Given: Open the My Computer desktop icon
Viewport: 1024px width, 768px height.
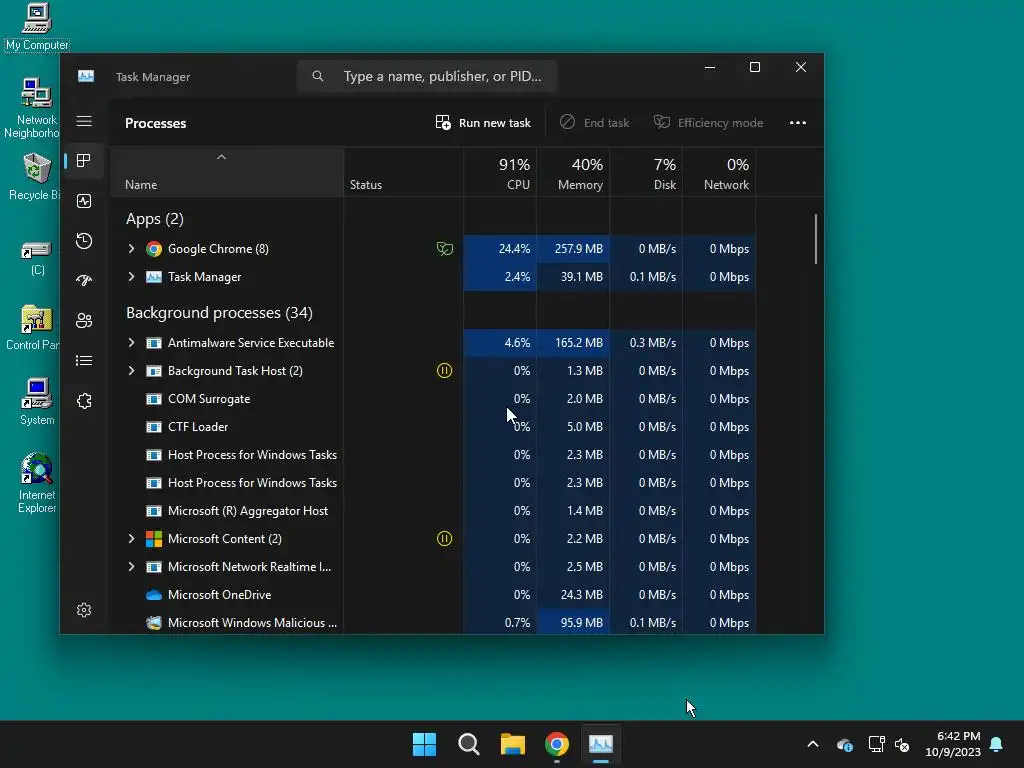Looking at the screenshot, I should point(37,28).
